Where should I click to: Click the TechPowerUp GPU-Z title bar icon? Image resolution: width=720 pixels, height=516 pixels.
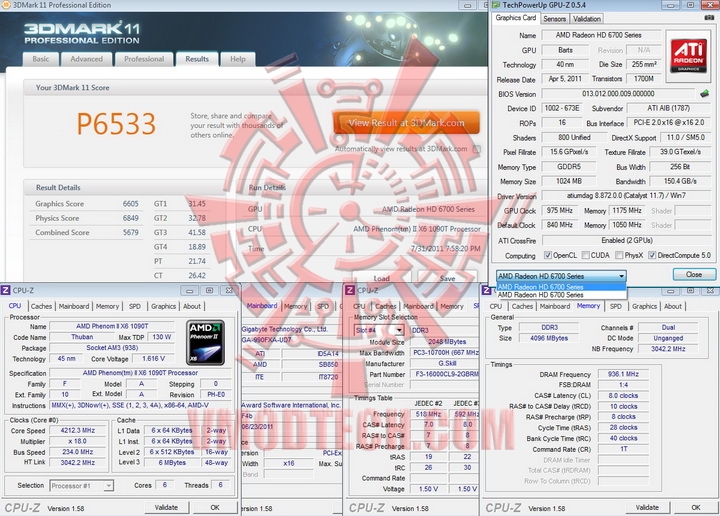495,5
